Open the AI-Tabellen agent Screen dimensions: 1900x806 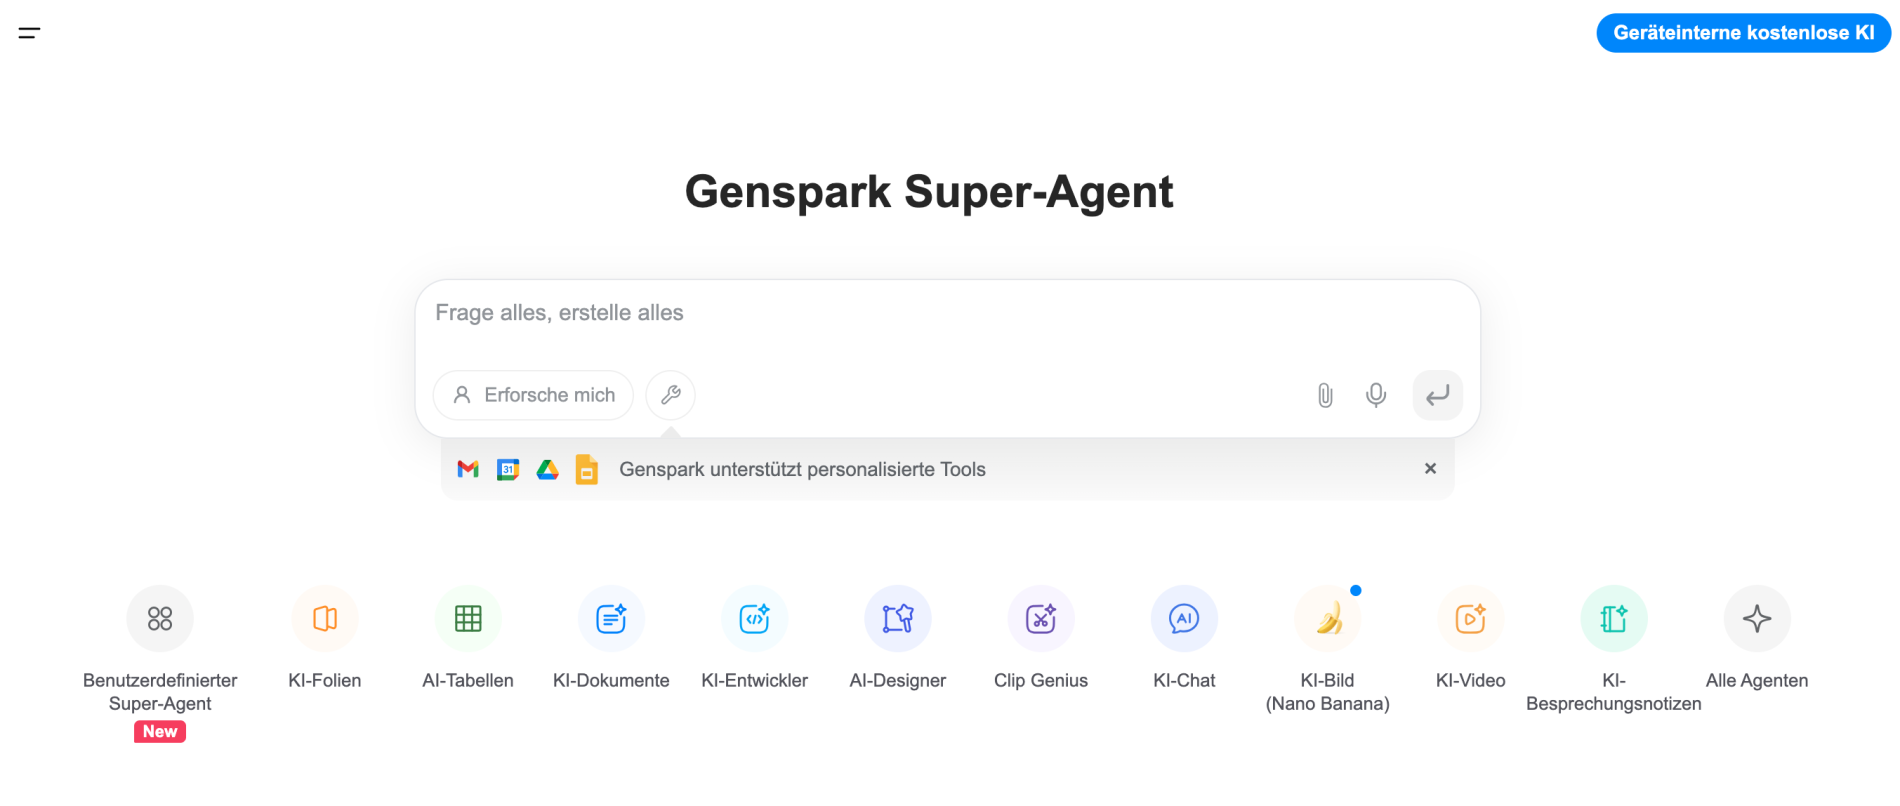(x=468, y=619)
